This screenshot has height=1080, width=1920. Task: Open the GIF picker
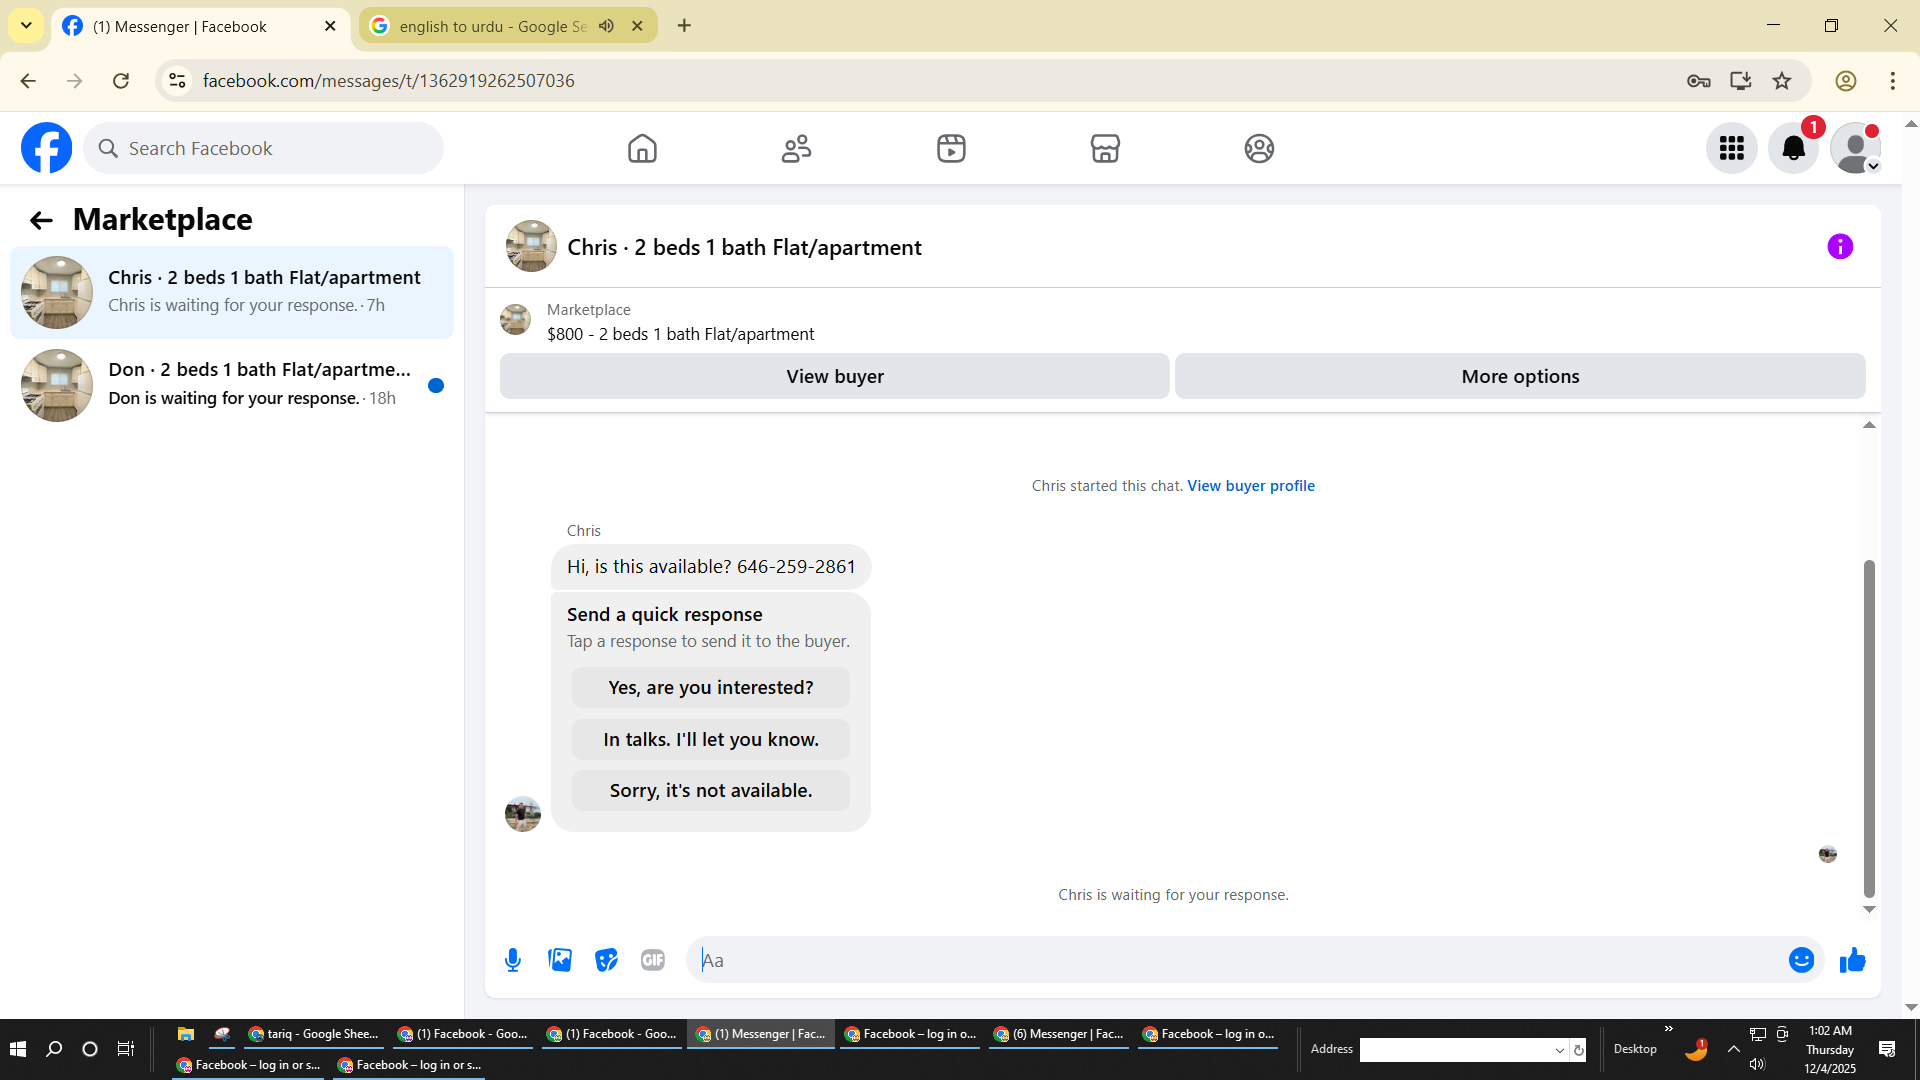point(653,960)
